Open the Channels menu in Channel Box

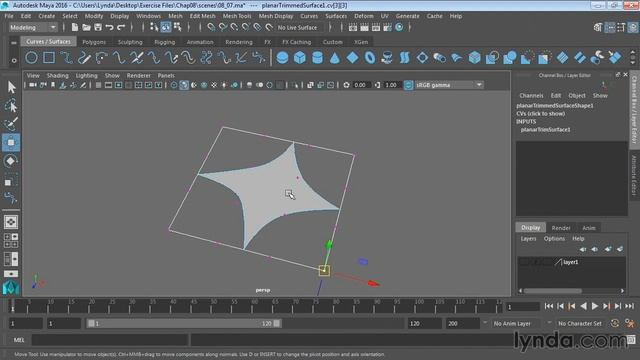pyautogui.click(x=531, y=96)
